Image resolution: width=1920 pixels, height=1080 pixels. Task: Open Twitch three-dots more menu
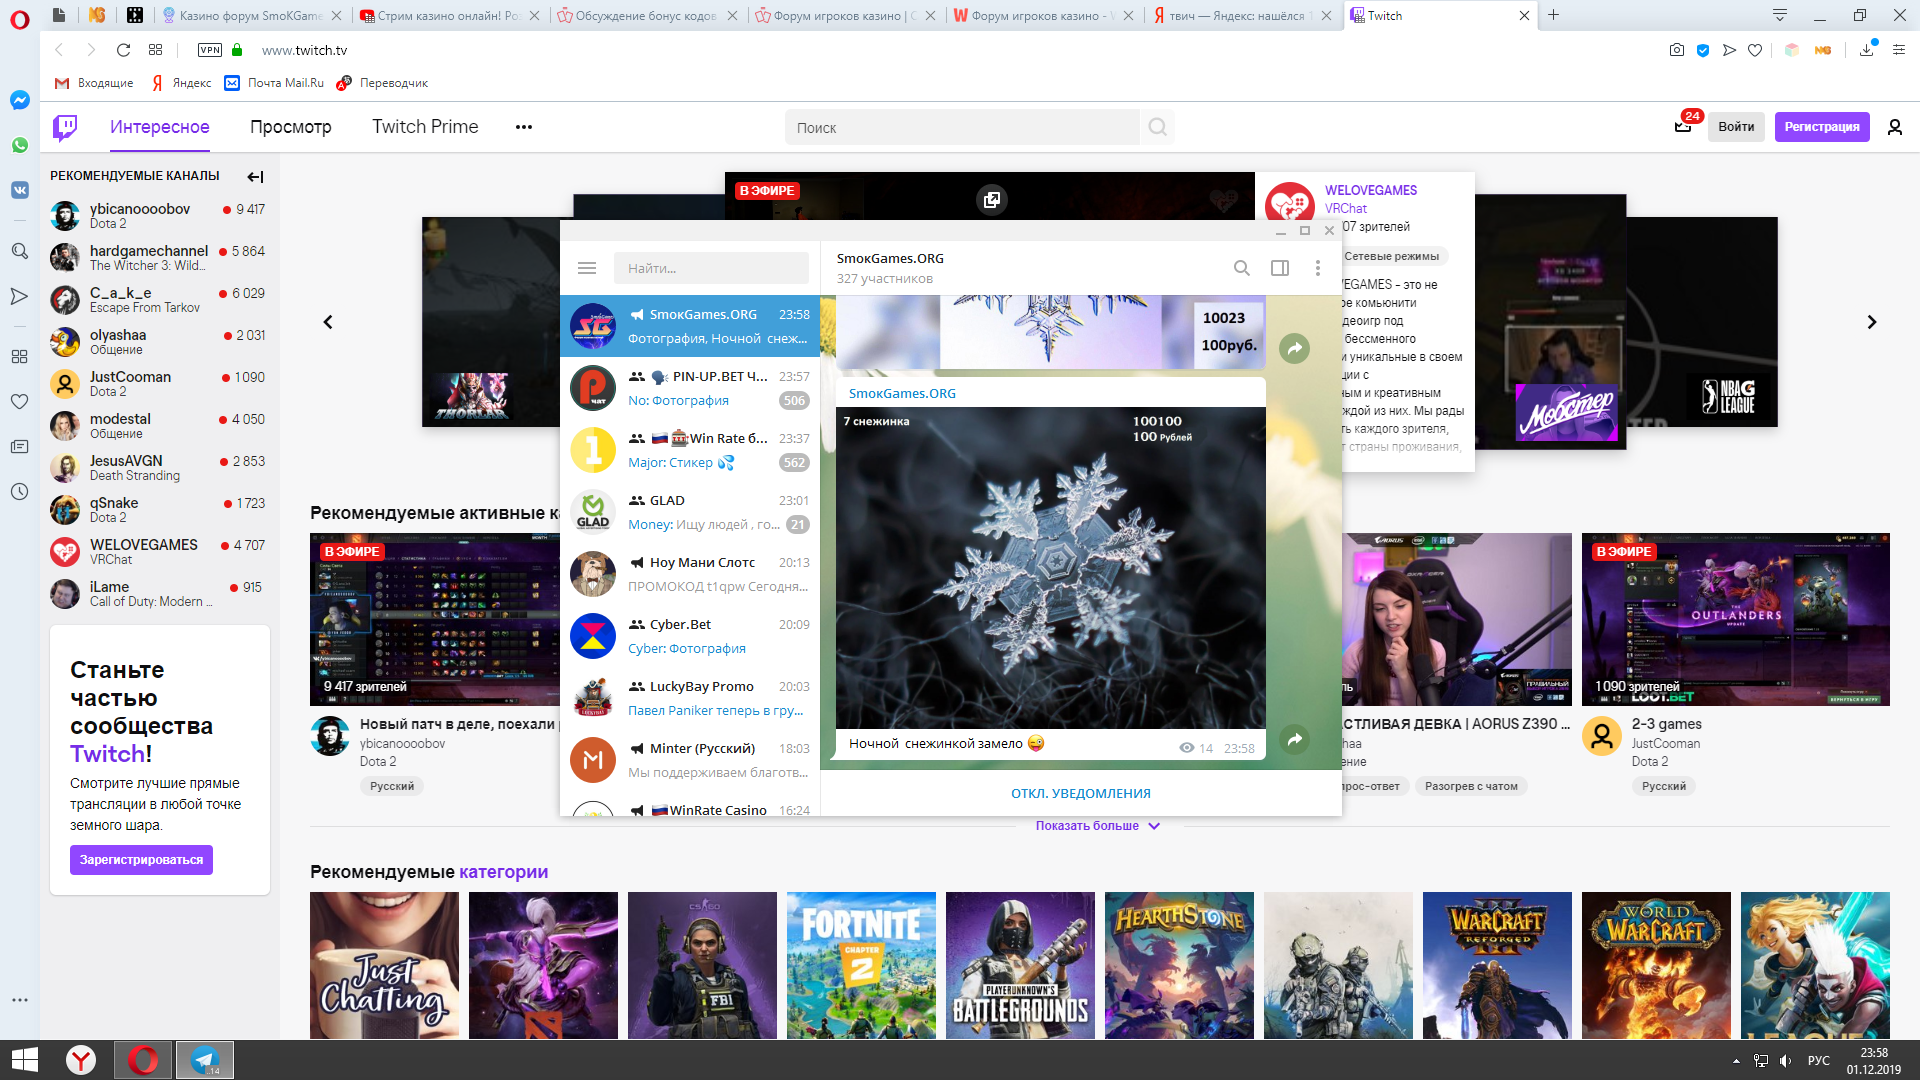point(523,127)
